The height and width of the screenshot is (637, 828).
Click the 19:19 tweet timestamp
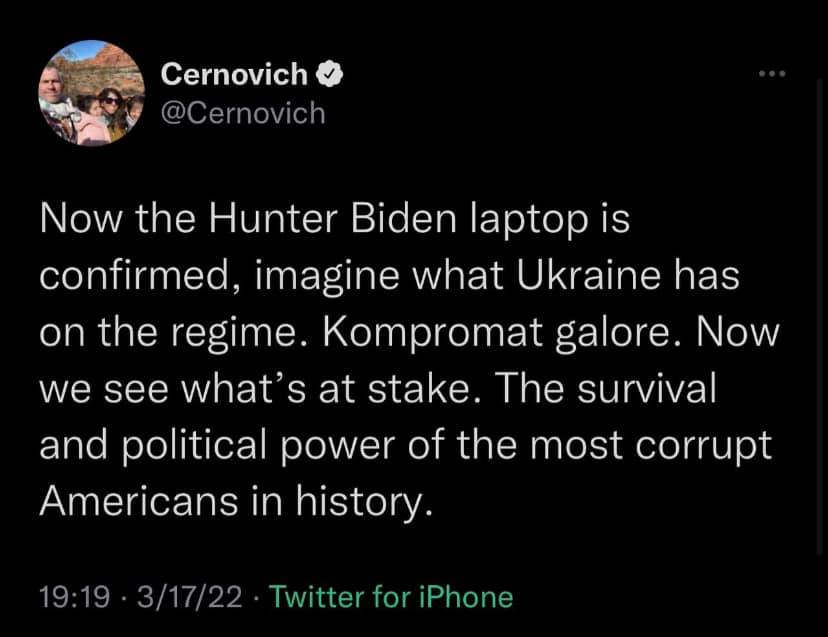tap(73, 597)
